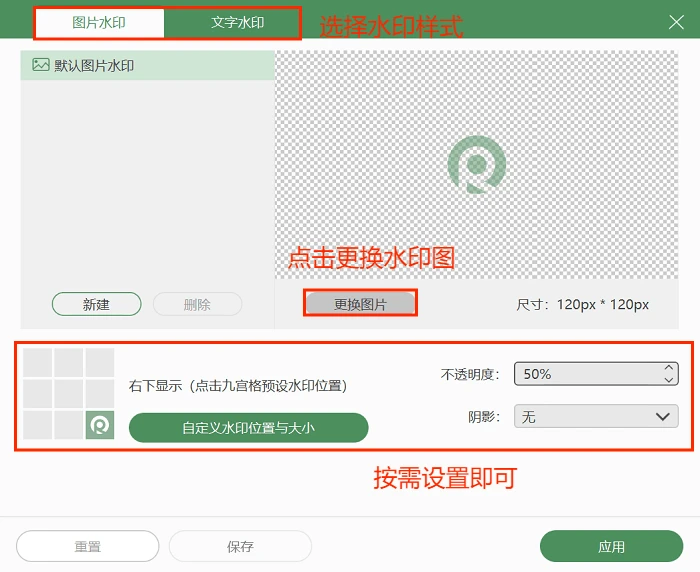Image resolution: width=700 pixels, height=572 pixels.
Task: Choose the bottom-left watermark position cell
Action: click(38, 425)
